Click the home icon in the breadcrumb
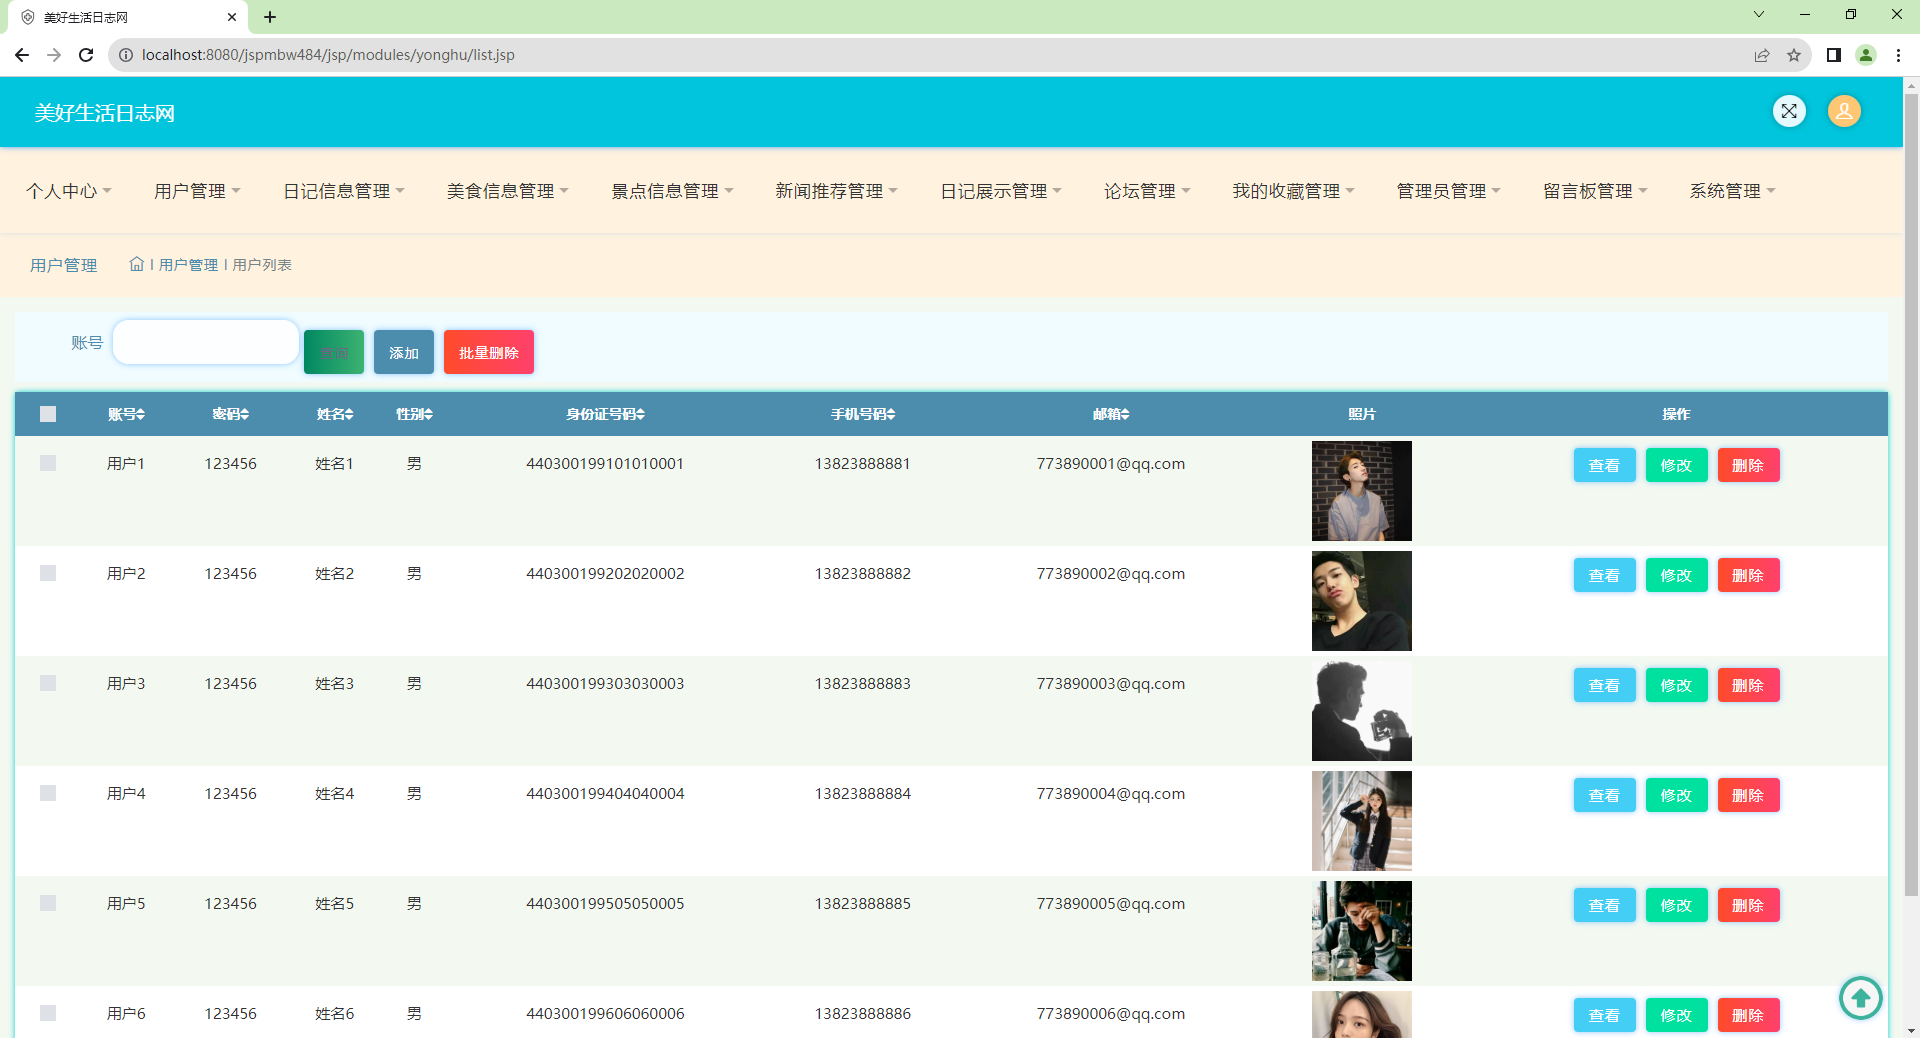Viewport: 1920px width, 1038px height. coord(137,264)
